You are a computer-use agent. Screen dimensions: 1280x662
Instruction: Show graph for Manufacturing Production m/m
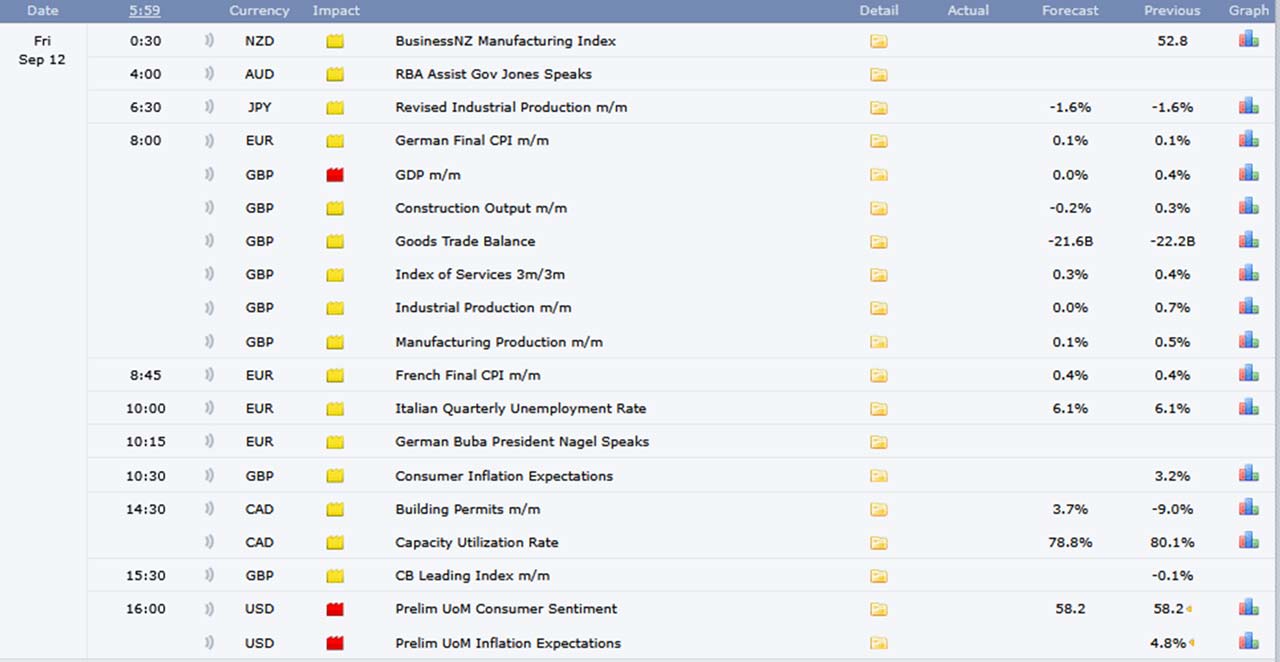(1248, 340)
